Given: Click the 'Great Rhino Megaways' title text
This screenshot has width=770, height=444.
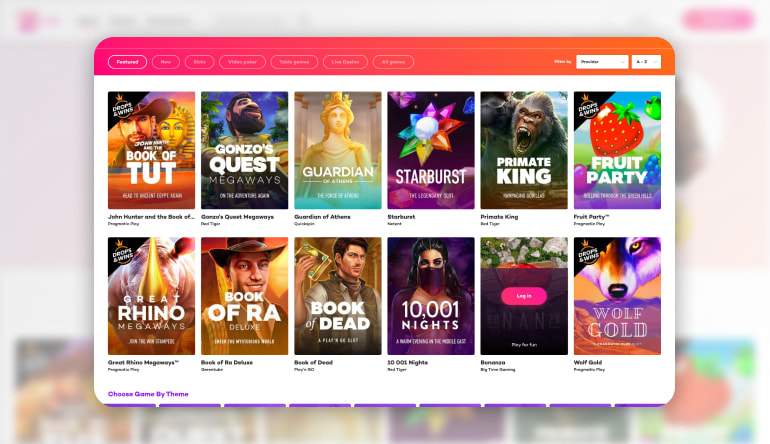Looking at the screenshot, I should click(143, 362).
